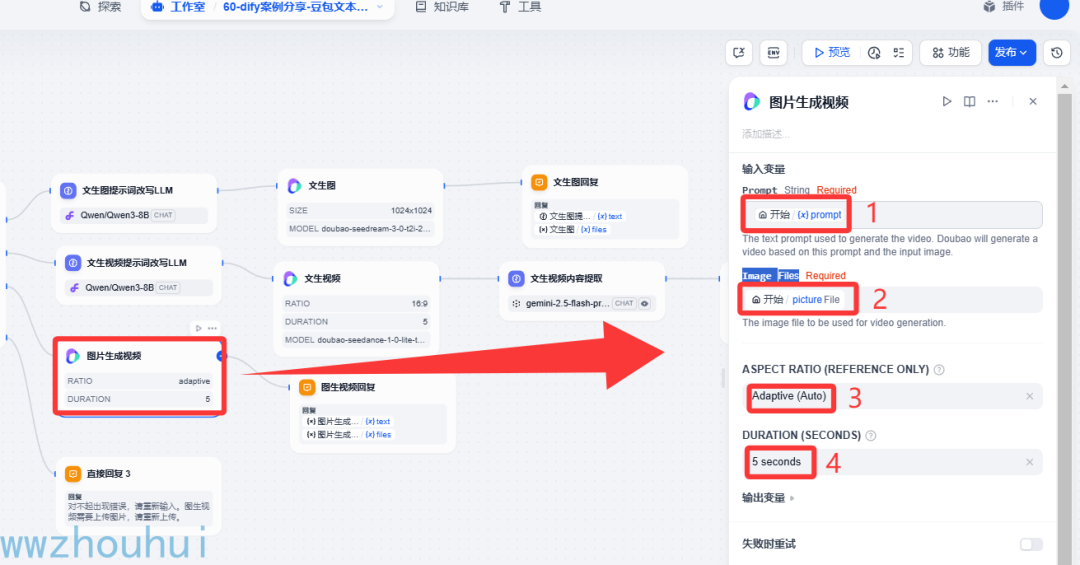Open the checklist icon in toolbar

click(x=899, y=53)
